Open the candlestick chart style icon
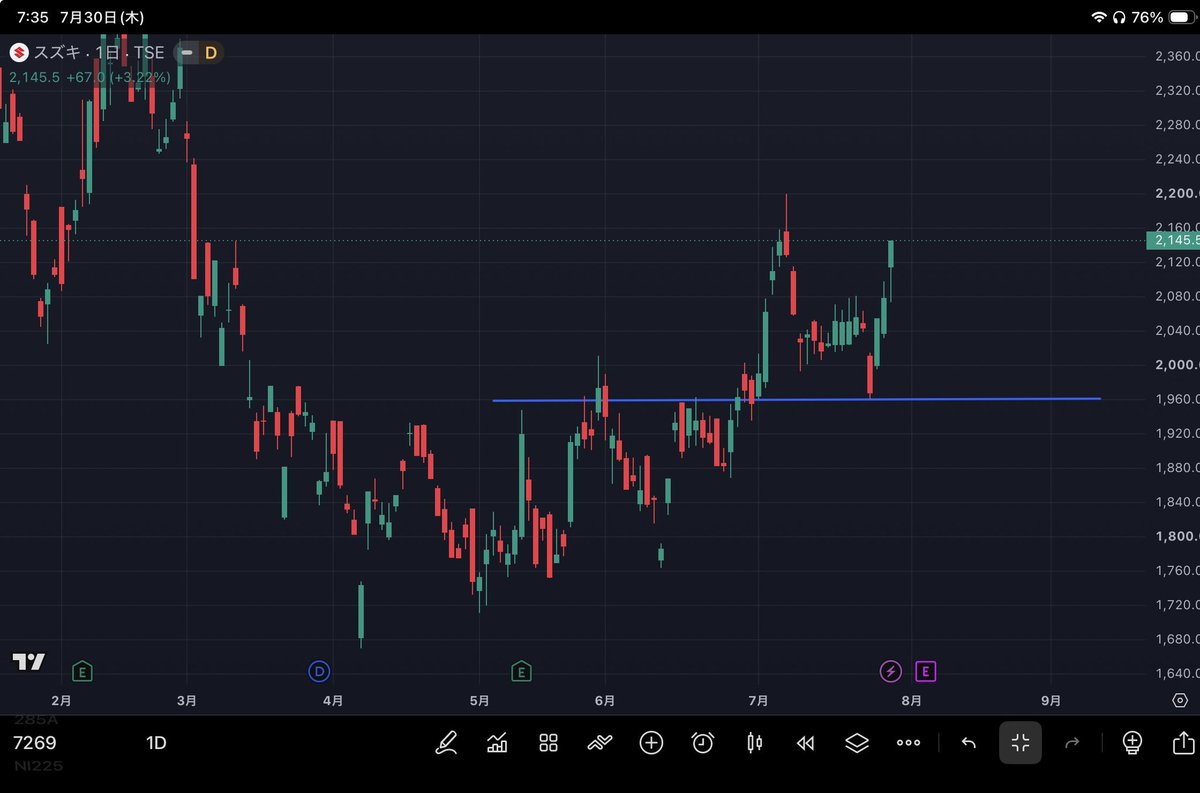1200x793 pixels. pyautogui.click(x=754, y=743)
